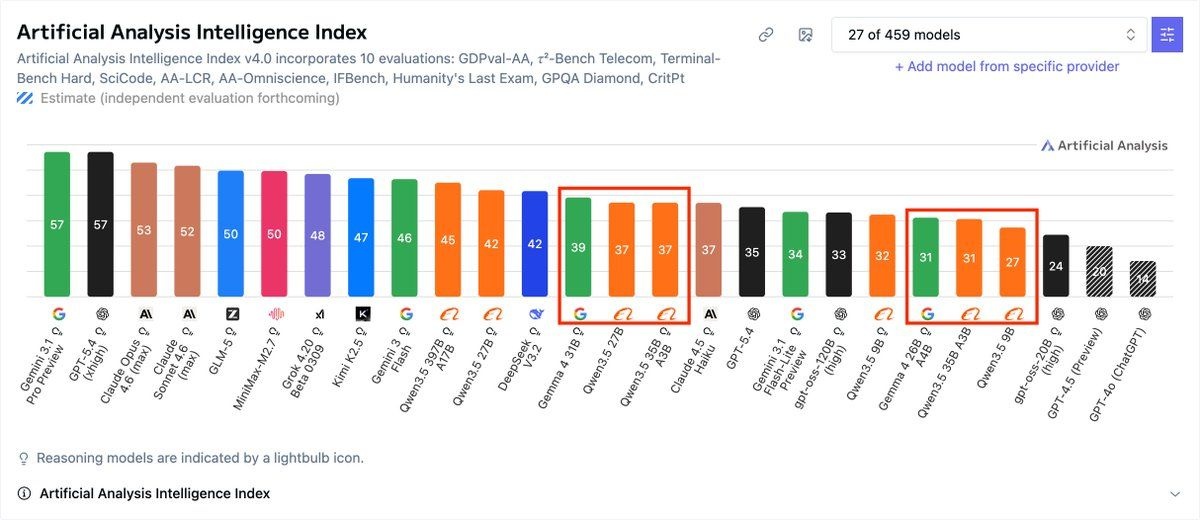Click the Grok 4.20 Beta xAI logo
Screen dimensions: 1200x520
click(x=318, y=313)
